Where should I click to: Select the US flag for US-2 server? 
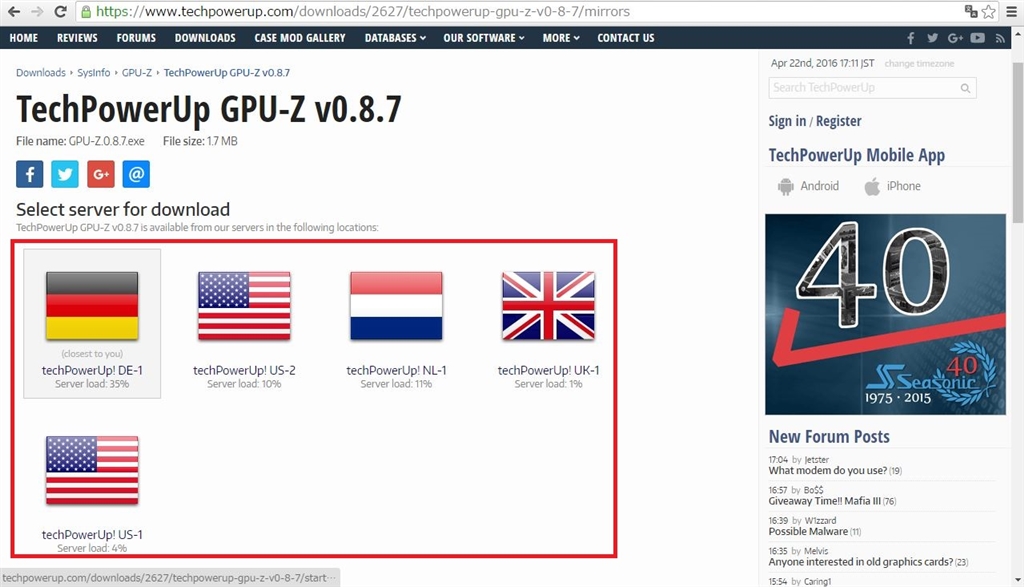[244, 306]
